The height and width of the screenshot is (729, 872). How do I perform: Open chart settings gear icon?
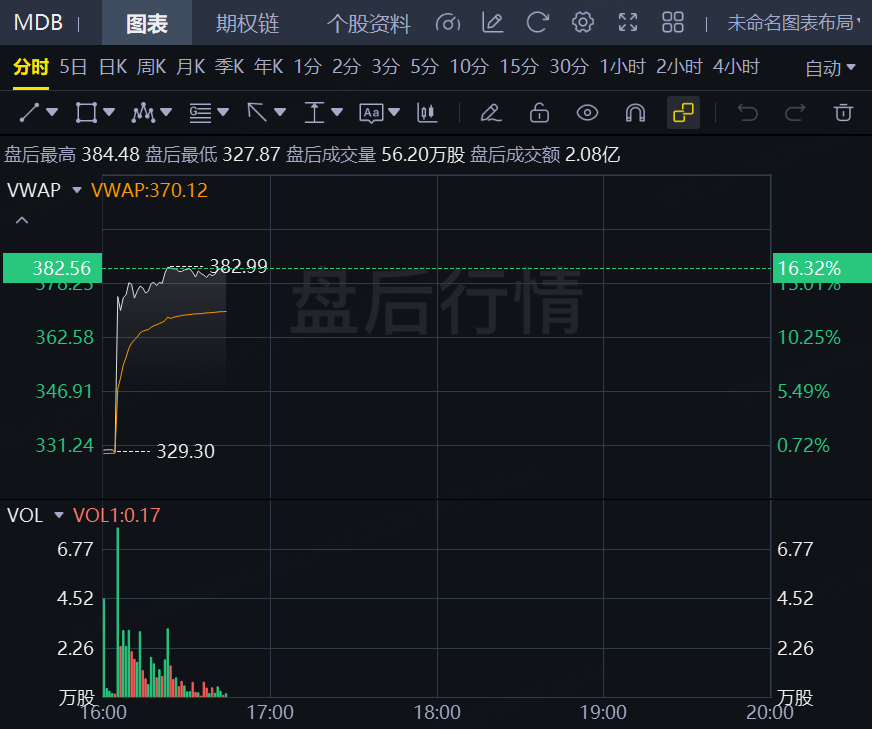point(583,23)
